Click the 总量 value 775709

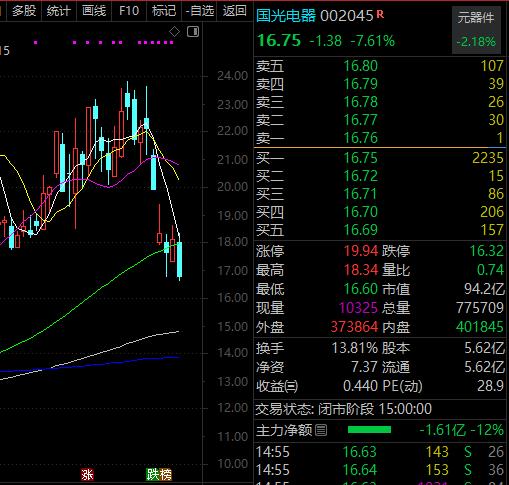[480, 308]
